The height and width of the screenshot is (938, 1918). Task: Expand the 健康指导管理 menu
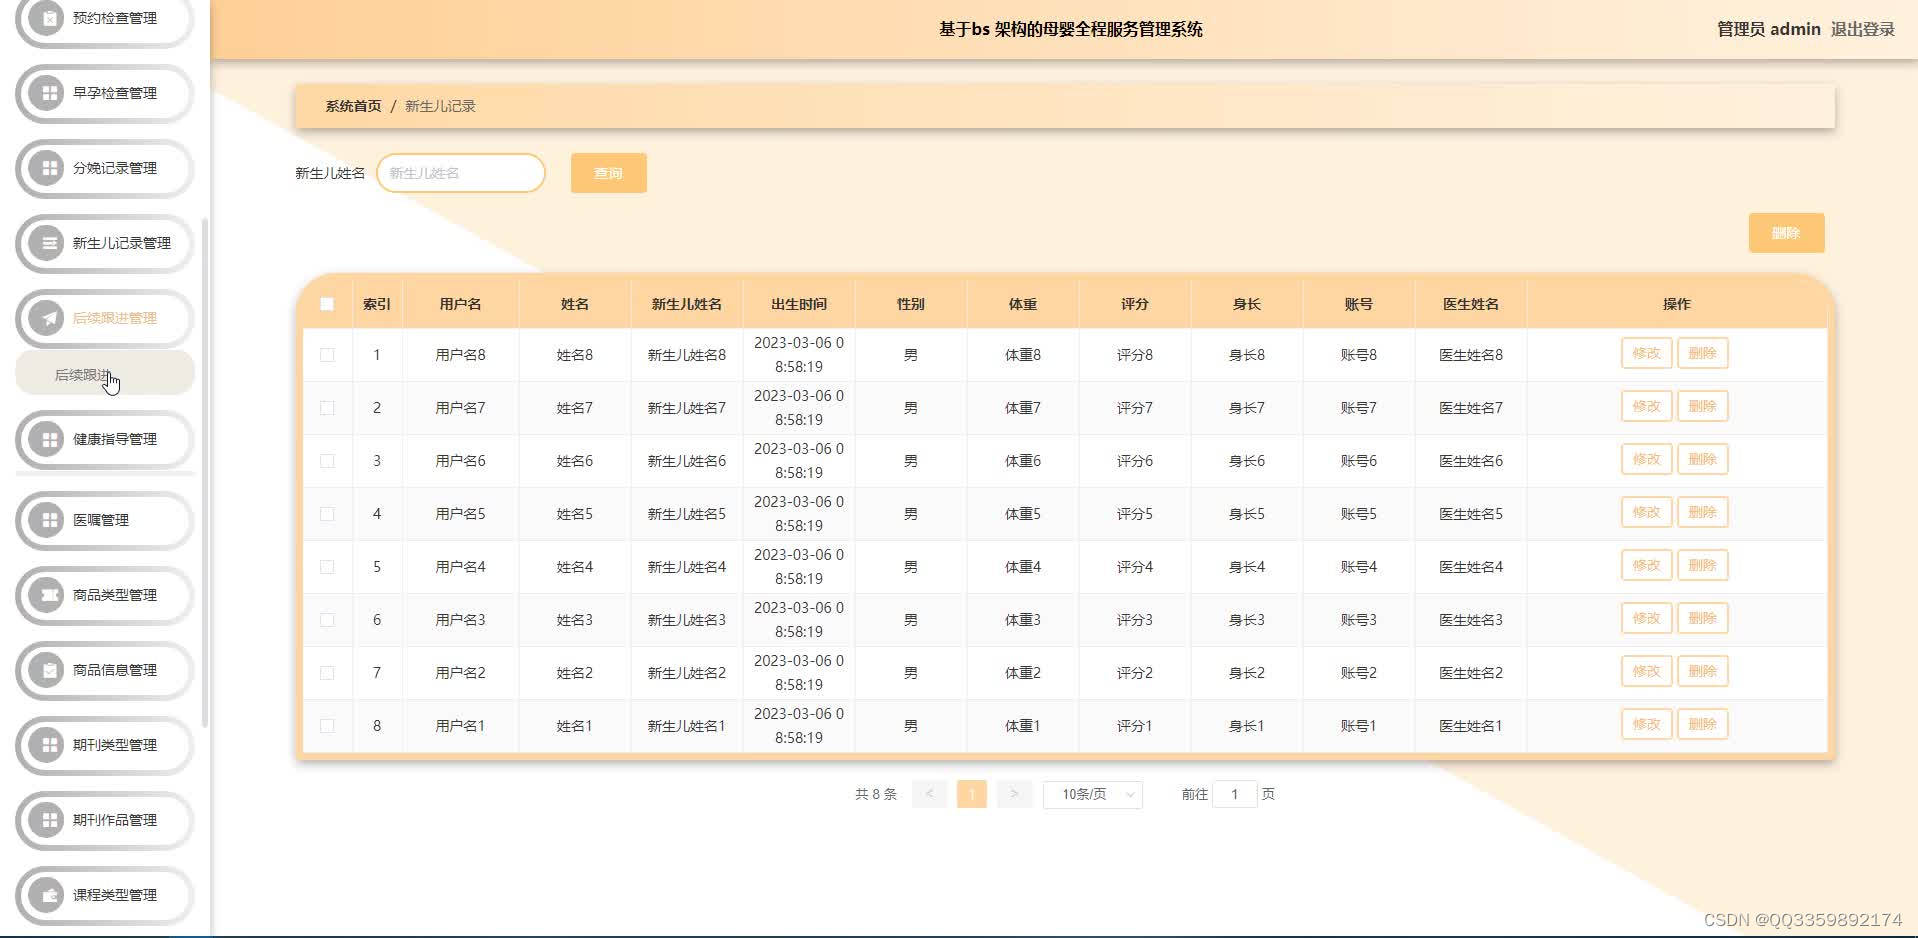click(104, 439)
